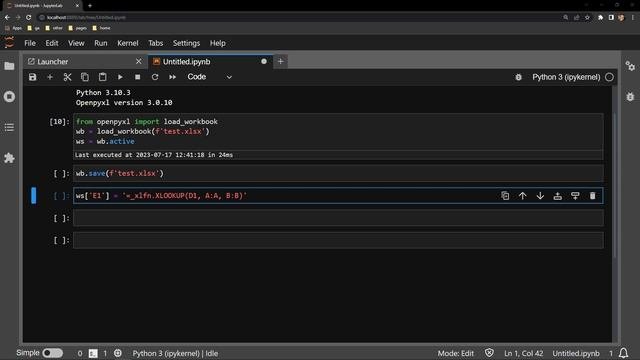The height and width of the screenshot is (360, 640).
Task: Click the JupyterLab logo
Action: tap(9, 42)
